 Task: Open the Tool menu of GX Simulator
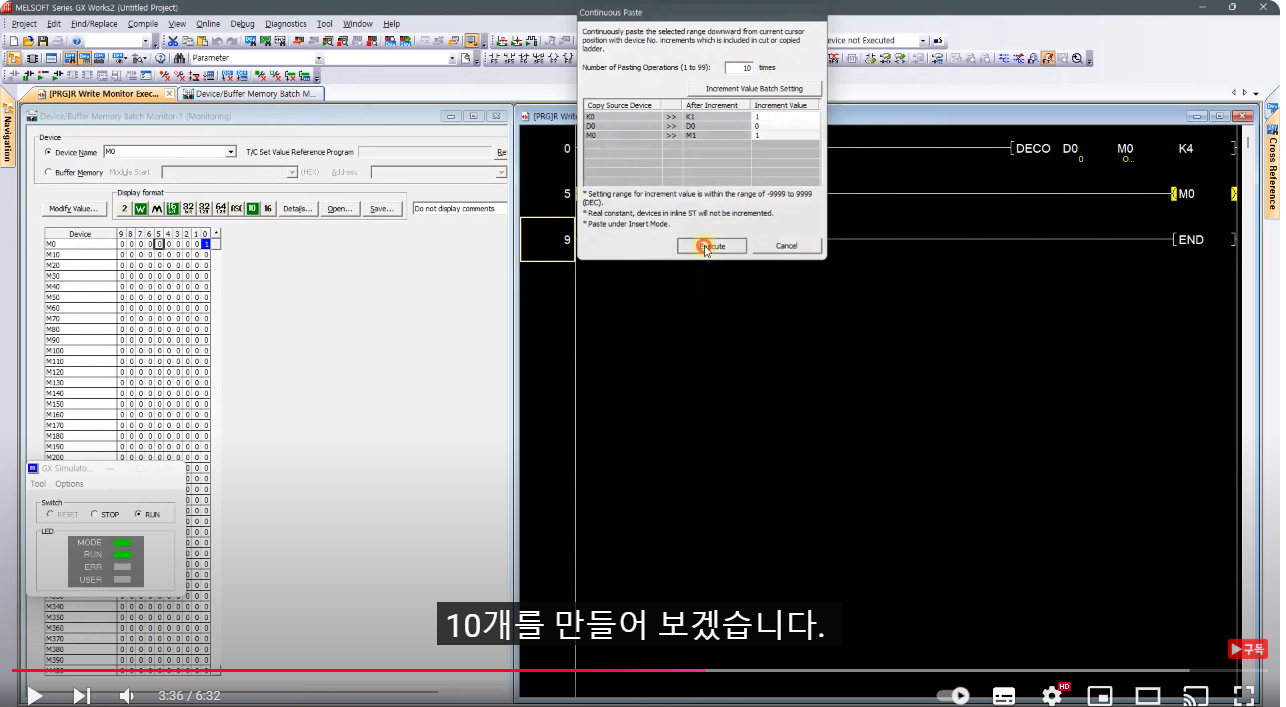point(38,483)
